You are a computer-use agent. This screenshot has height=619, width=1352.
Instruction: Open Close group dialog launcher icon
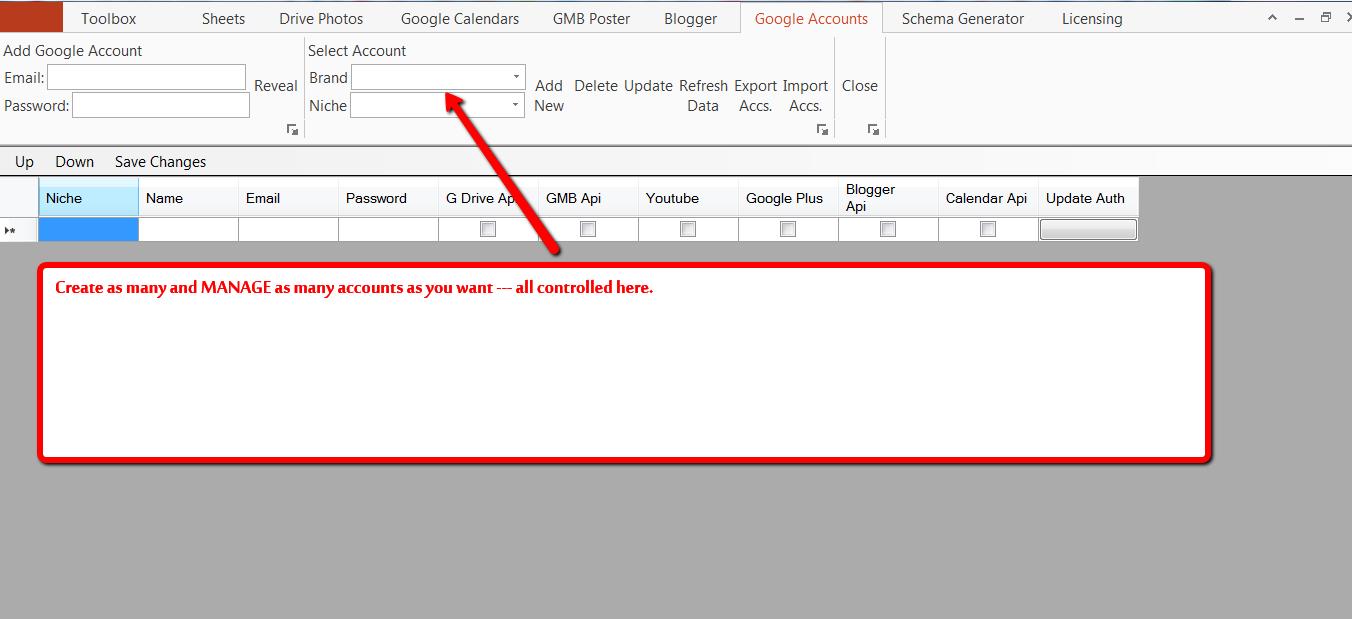point(873,130)
